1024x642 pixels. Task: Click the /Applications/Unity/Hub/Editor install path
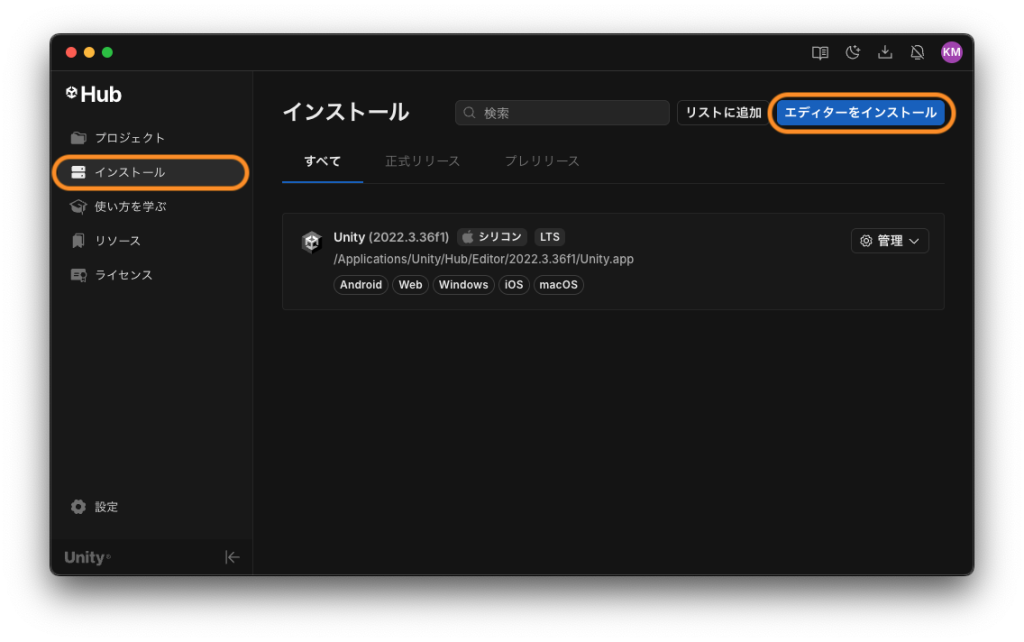tap(483, 259)
